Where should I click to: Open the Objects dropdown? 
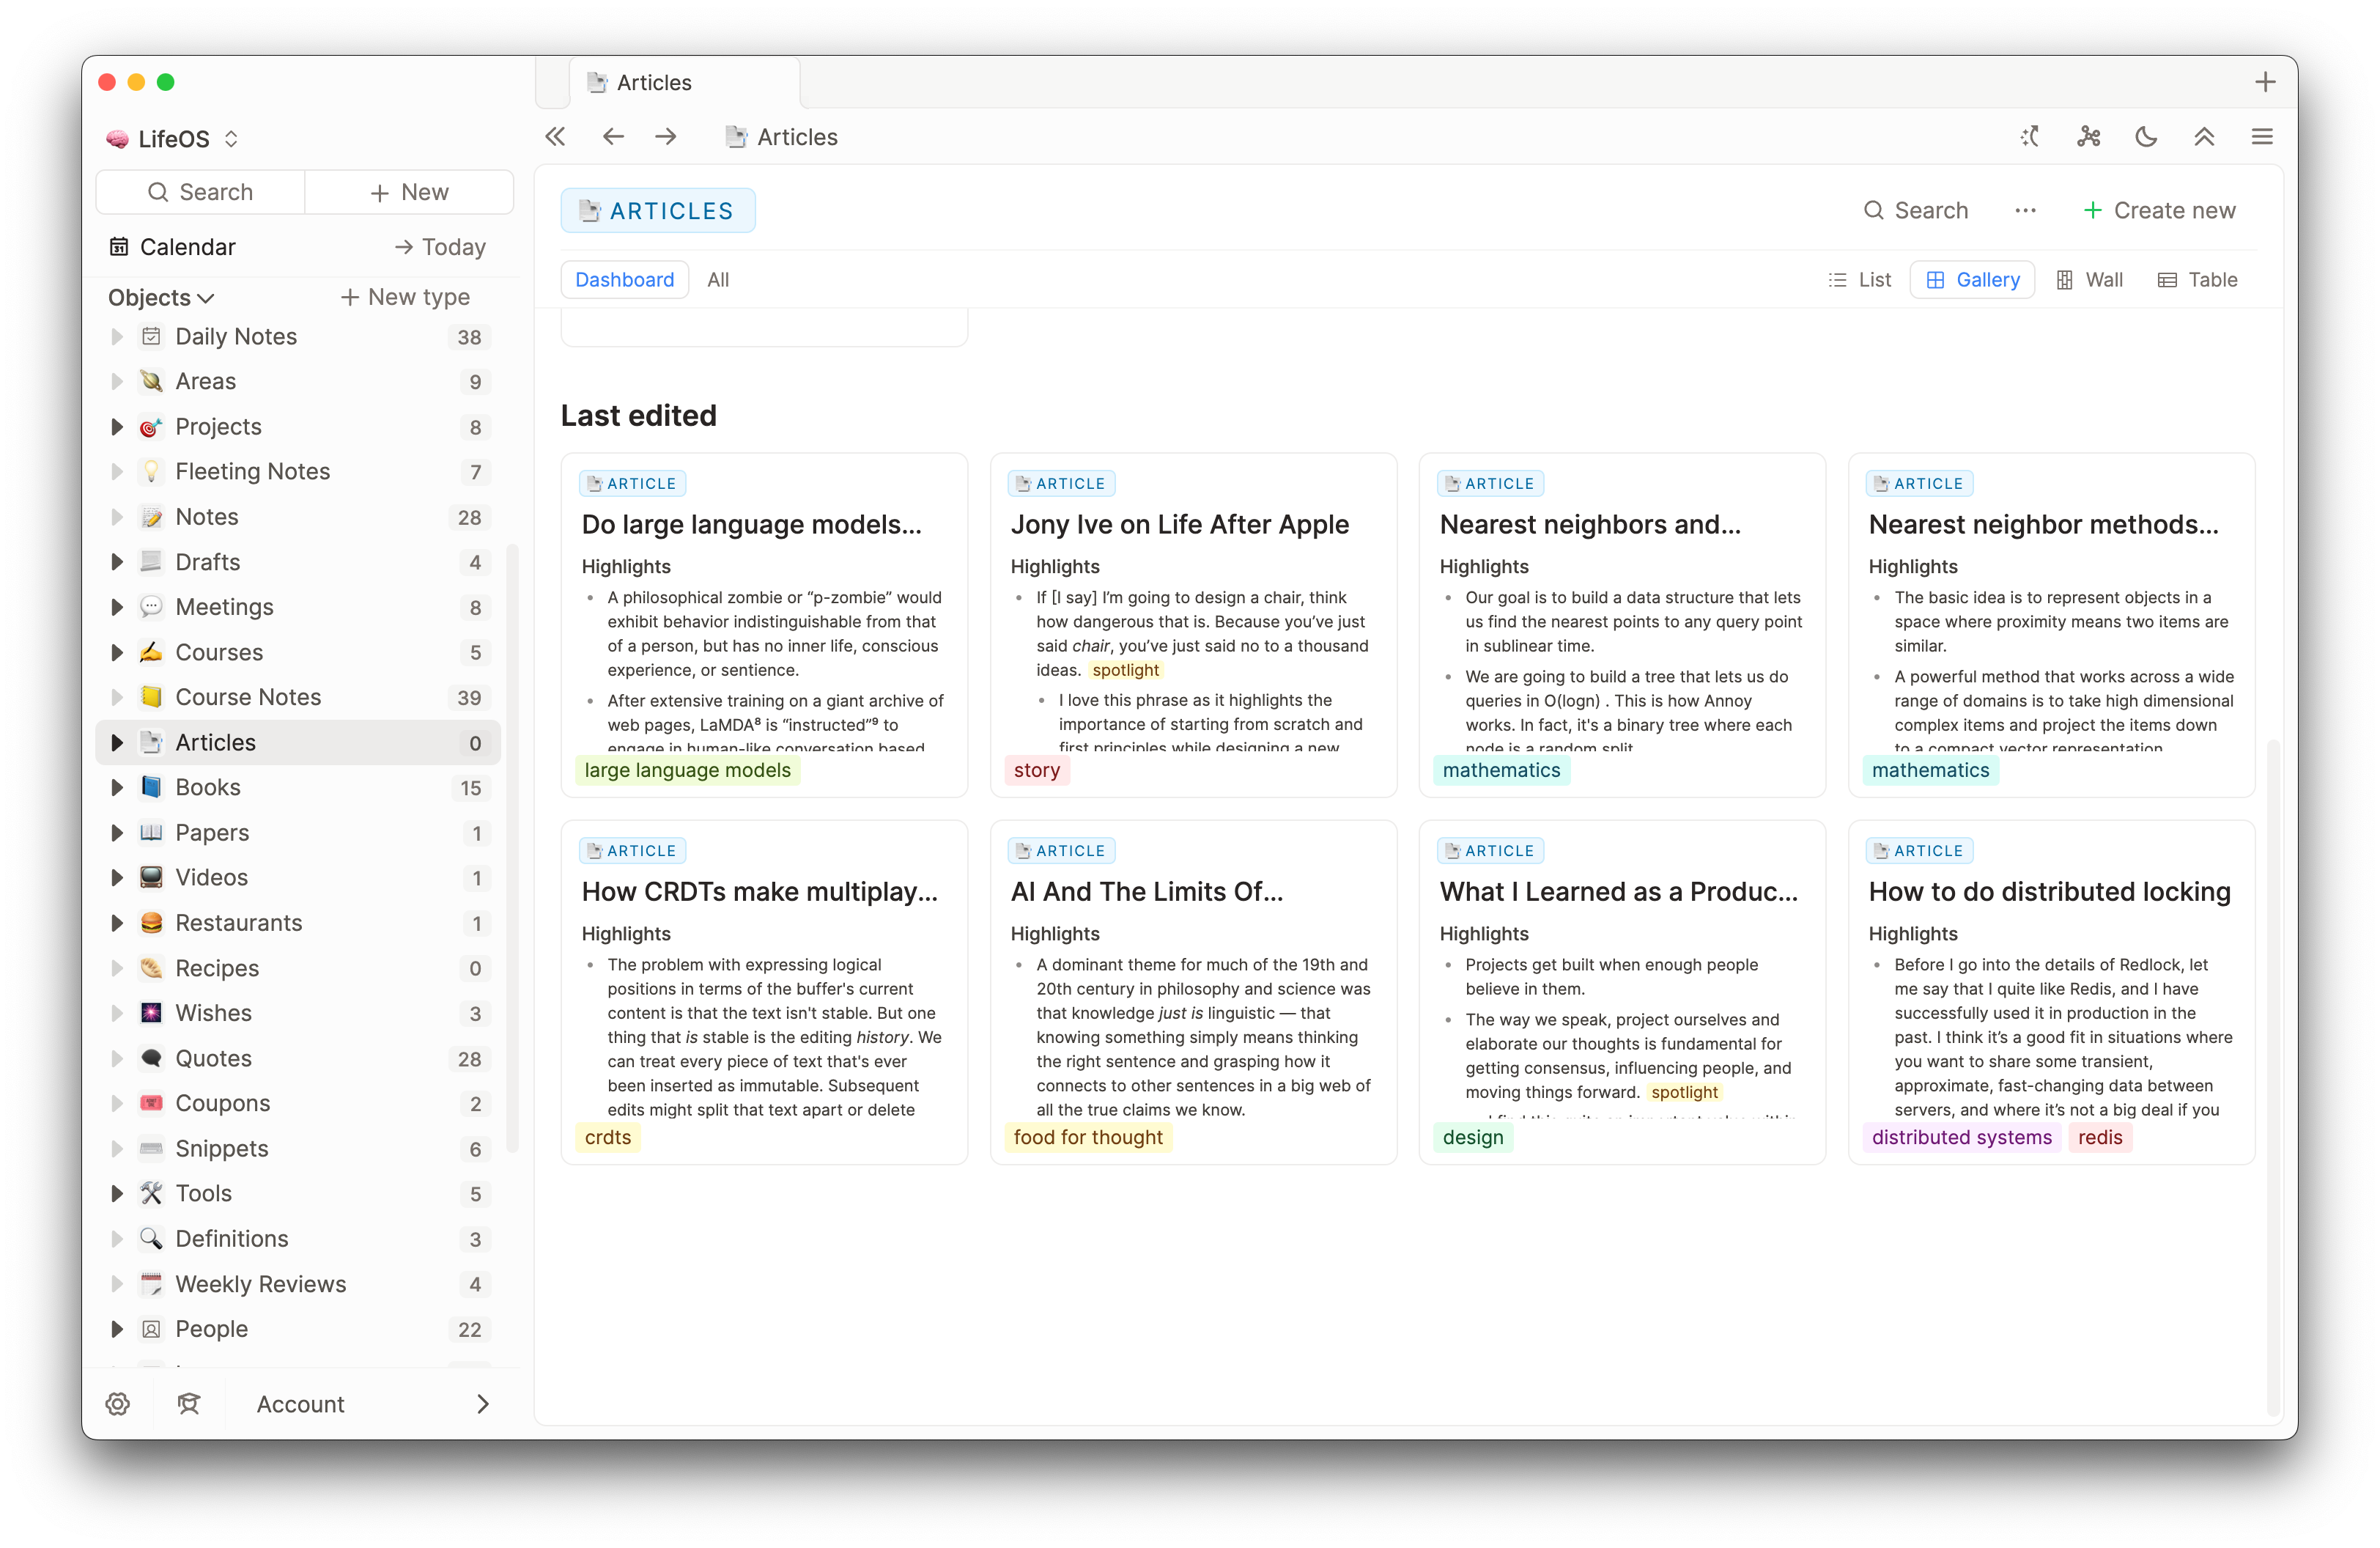click(160, 297)
